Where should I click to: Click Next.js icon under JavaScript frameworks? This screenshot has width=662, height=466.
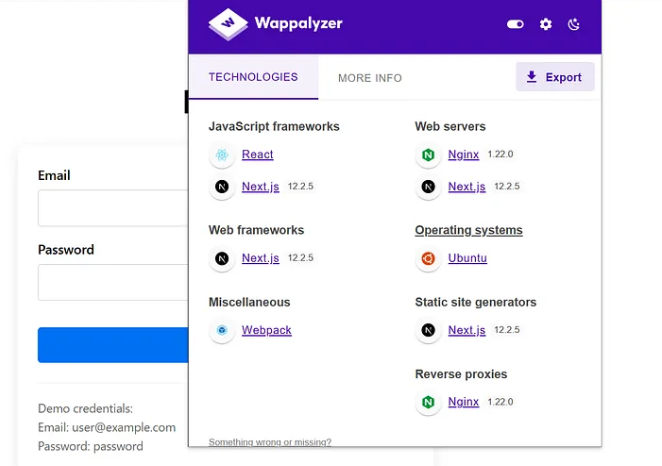[222, 187]
